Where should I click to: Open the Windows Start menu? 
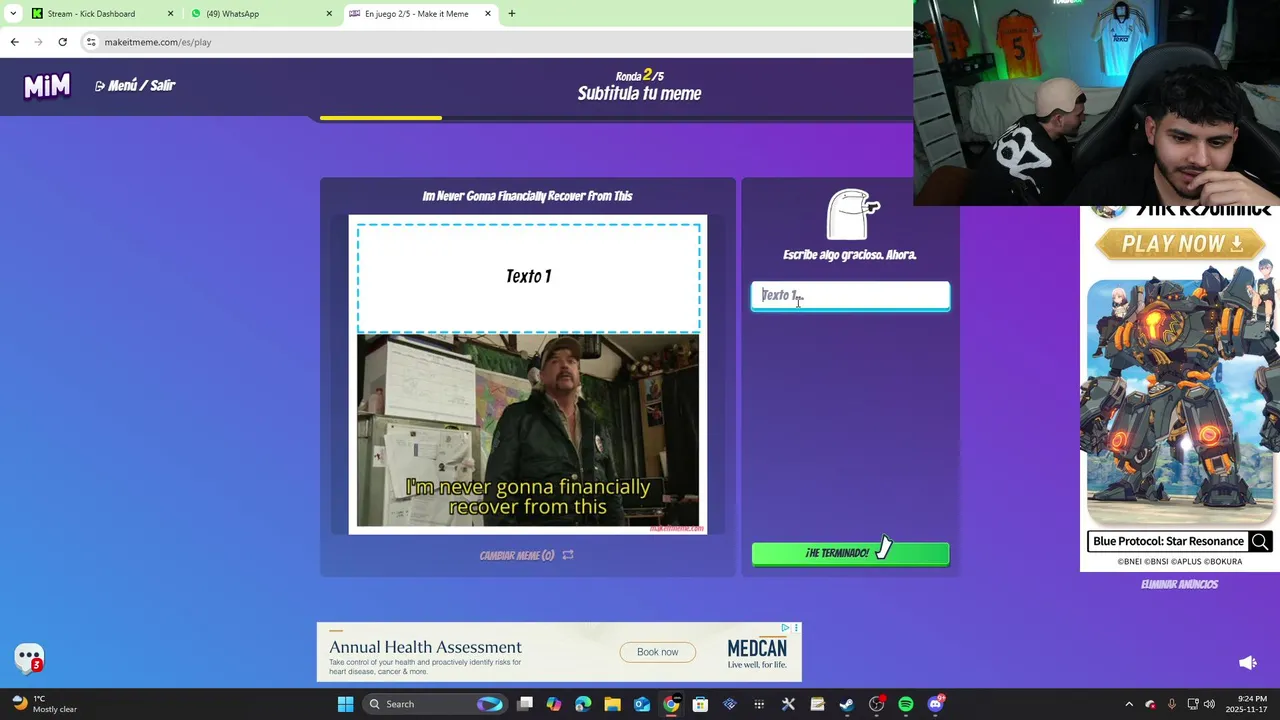pos(345,704)
